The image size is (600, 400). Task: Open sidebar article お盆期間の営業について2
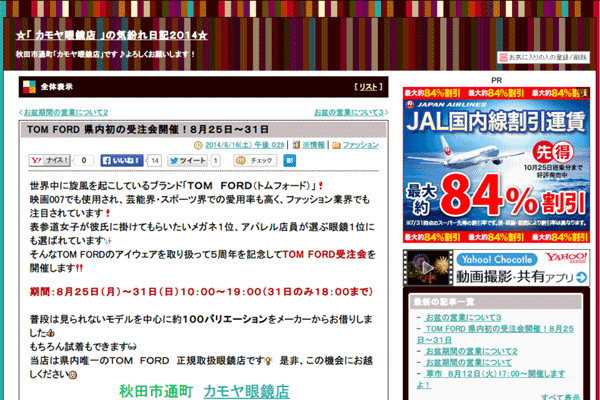[471, 351]
